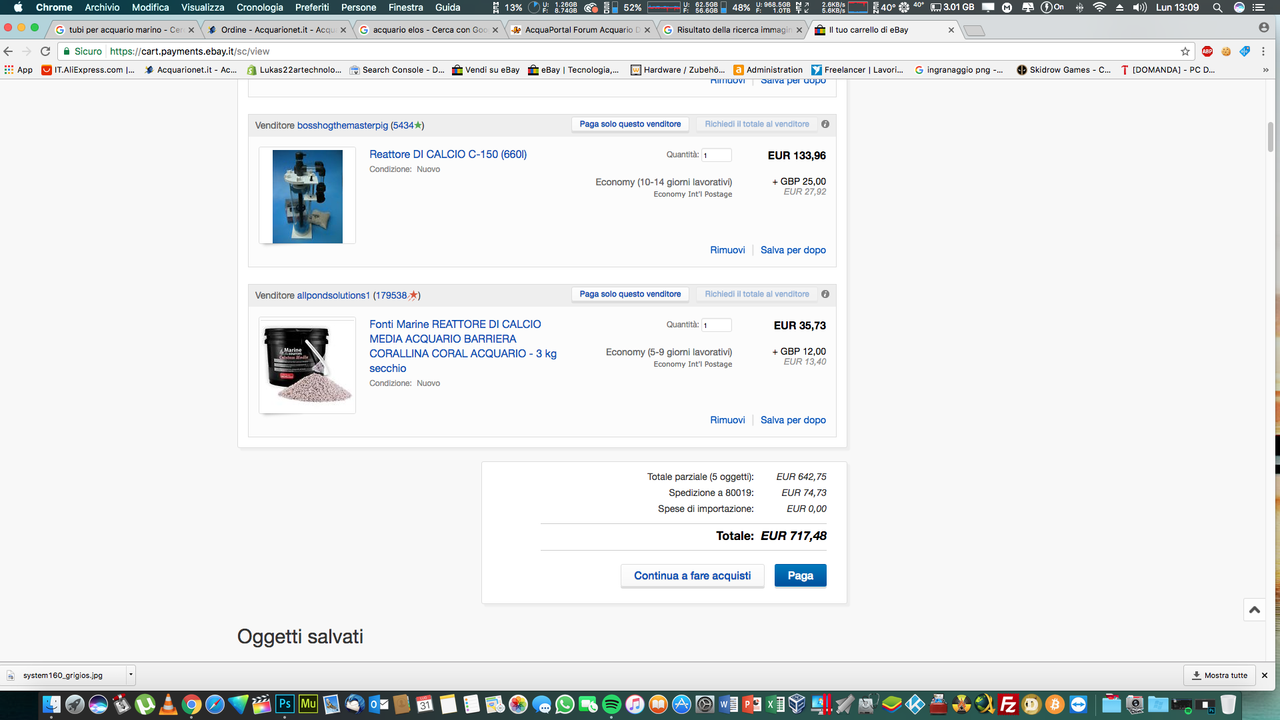Remove the Reattore DI CALCIO C-150 item
Screen dimensions: 1280x720
click(727, 250)
